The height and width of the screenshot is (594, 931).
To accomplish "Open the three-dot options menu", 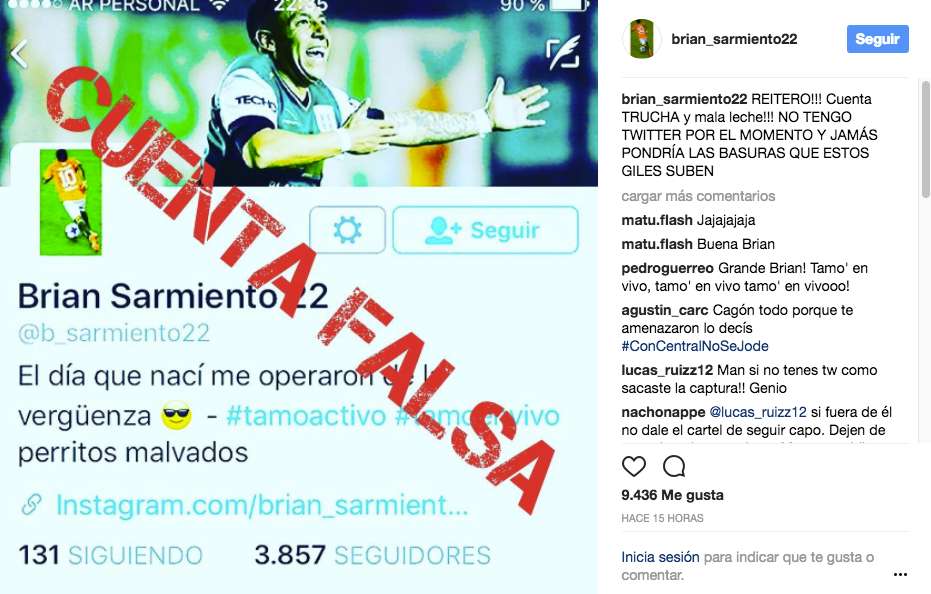I will 900,574.
